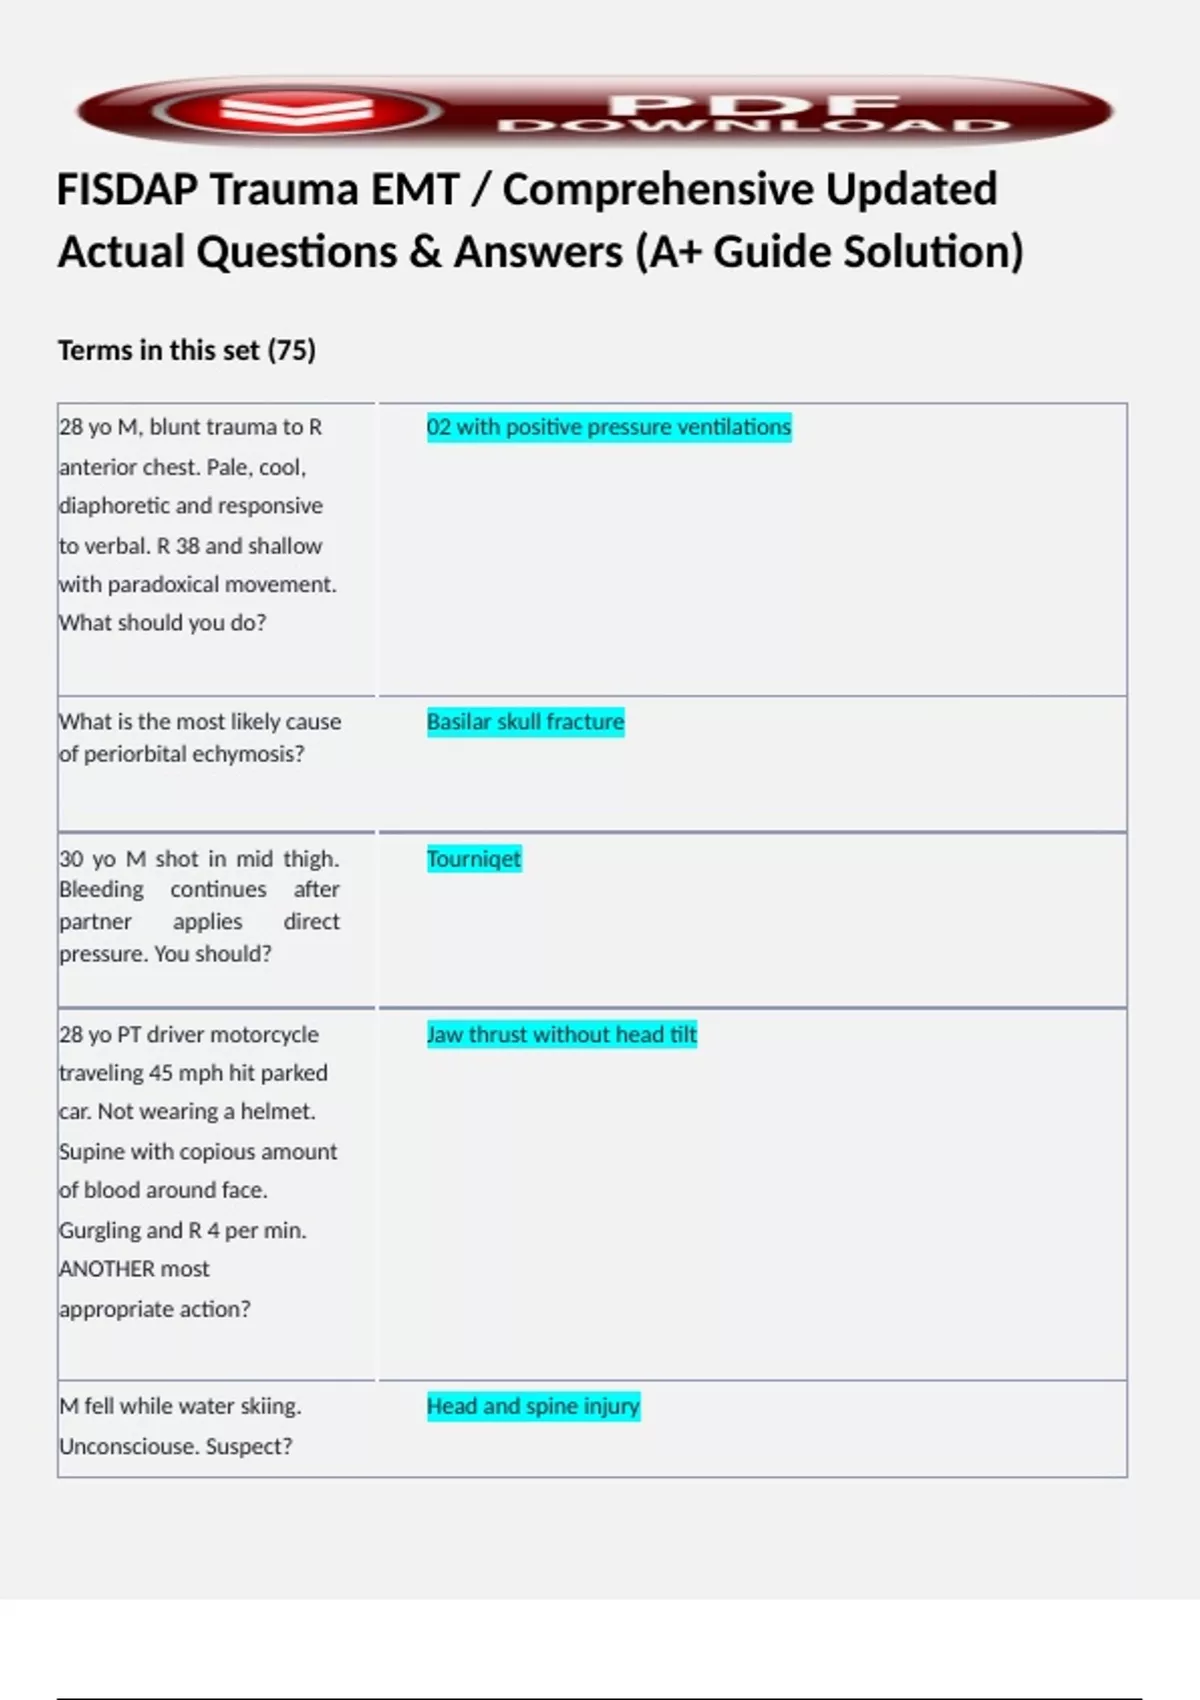Click the FISDAP Trauma EMT title line
The image size is (1200, 1700).
(527, 190)
